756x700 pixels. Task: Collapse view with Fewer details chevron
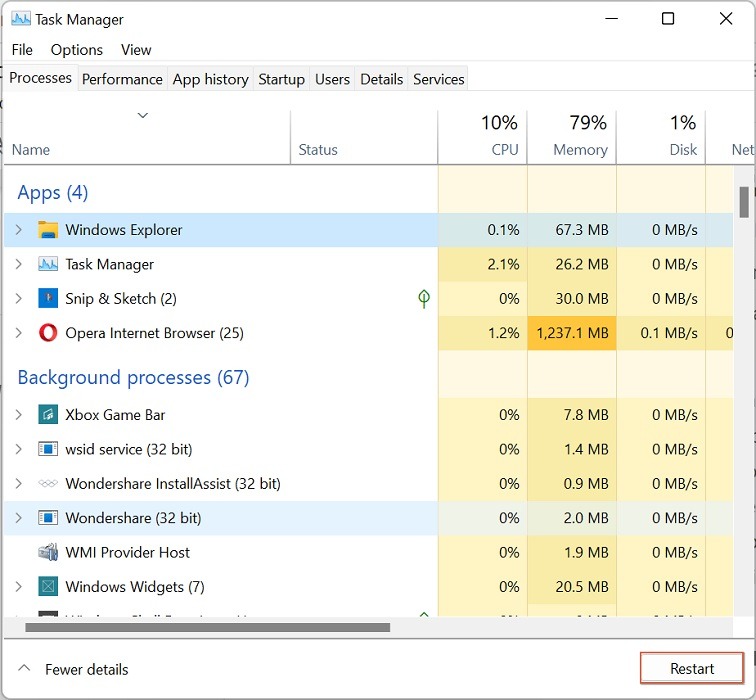(24, 668)
